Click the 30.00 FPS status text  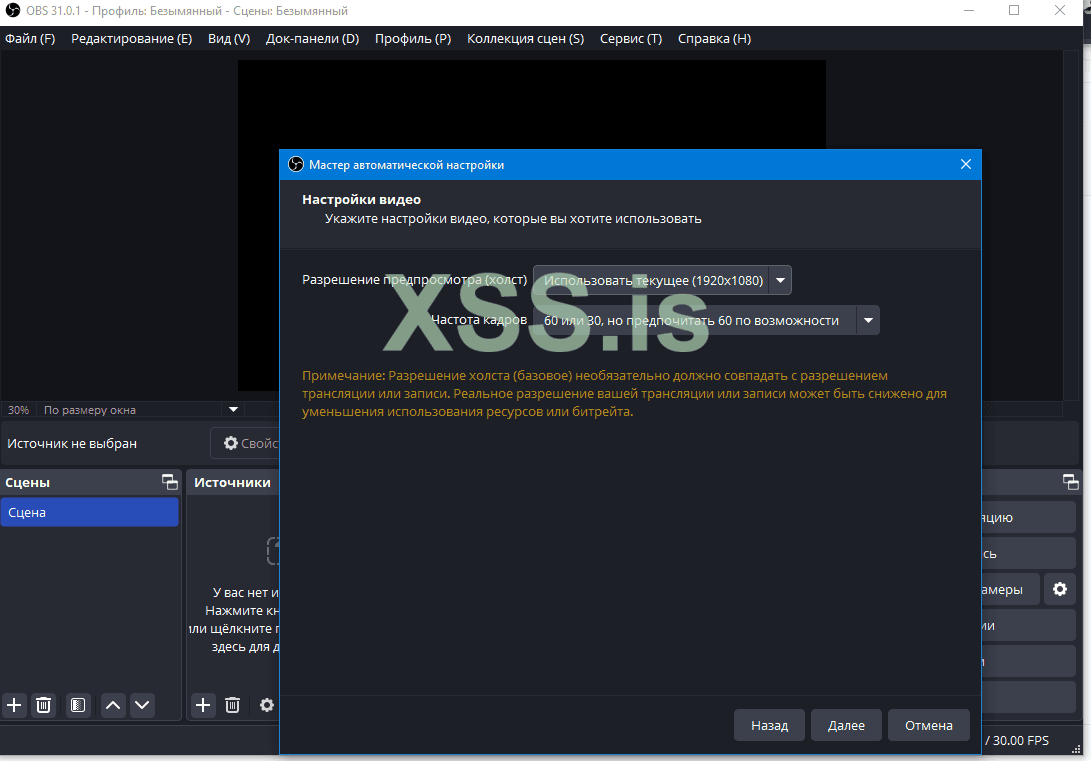pyautogui.click(x=1020, y=740)
